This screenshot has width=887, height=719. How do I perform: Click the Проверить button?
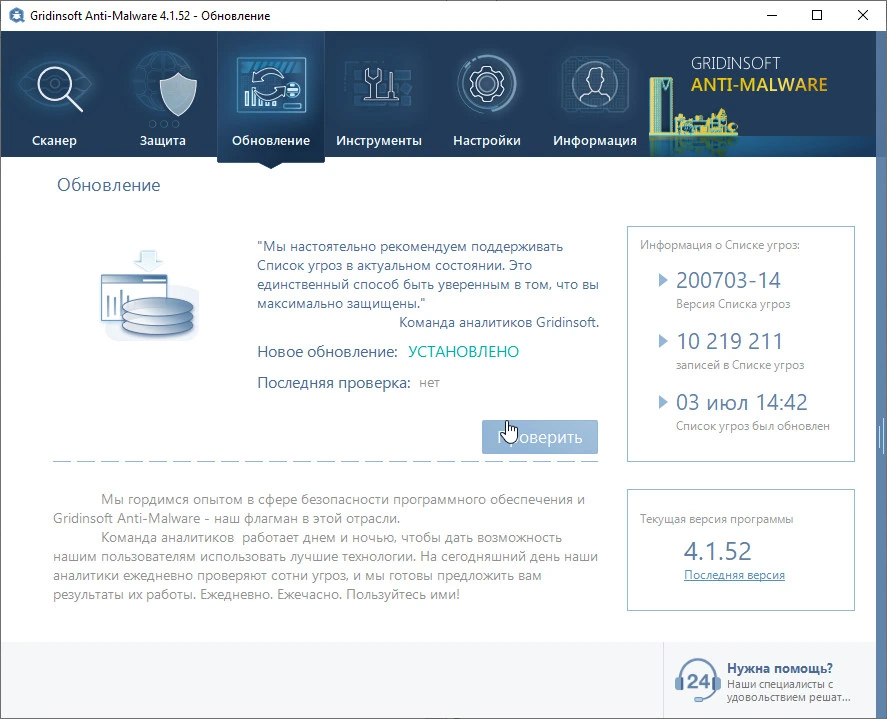click(x=540, y=437)
